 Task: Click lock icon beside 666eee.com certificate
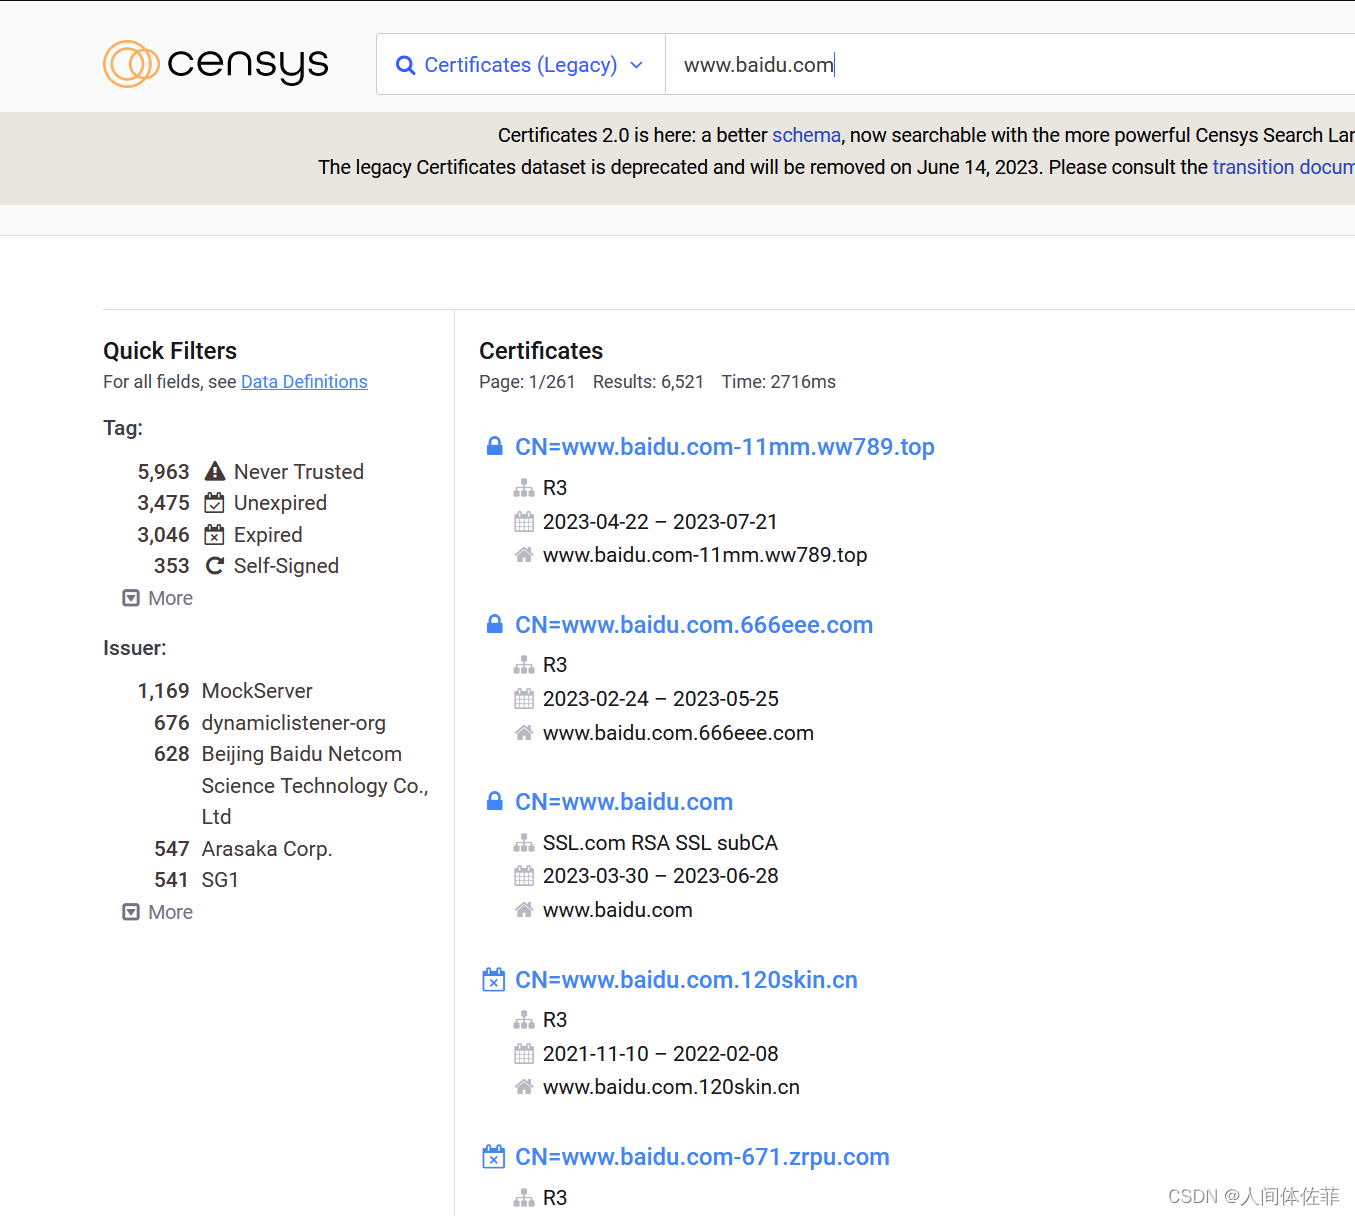pyautogui.click(x=494, y=624)
